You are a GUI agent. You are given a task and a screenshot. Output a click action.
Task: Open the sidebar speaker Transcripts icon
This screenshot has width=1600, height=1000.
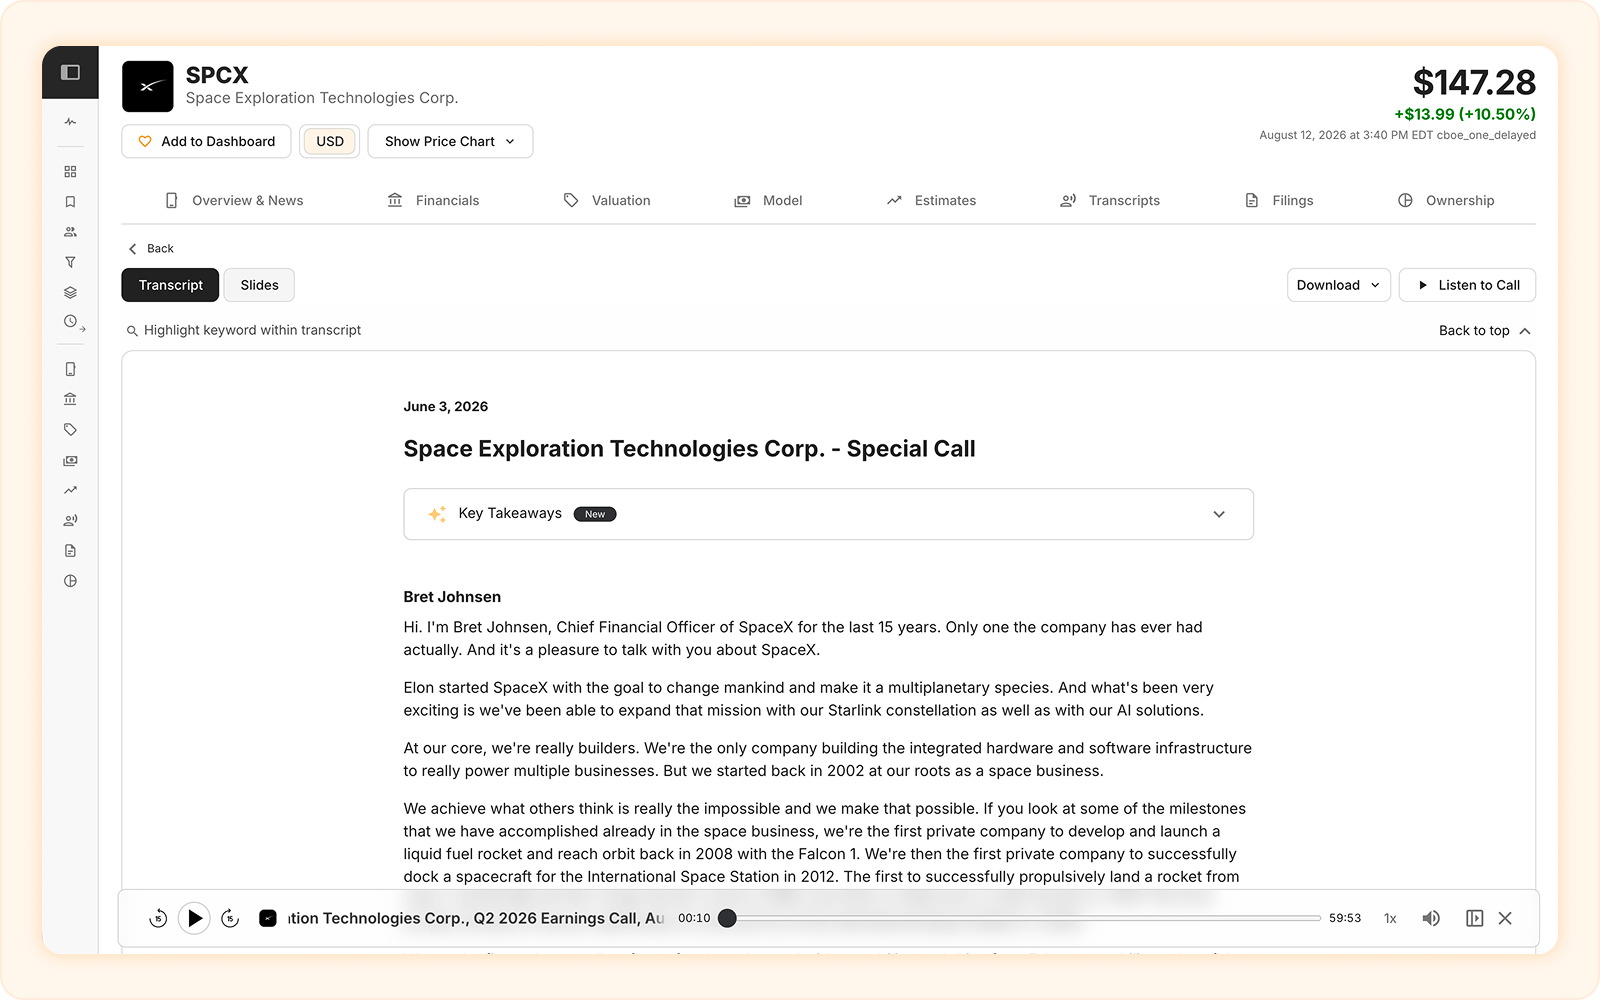[x=70, y=520]
